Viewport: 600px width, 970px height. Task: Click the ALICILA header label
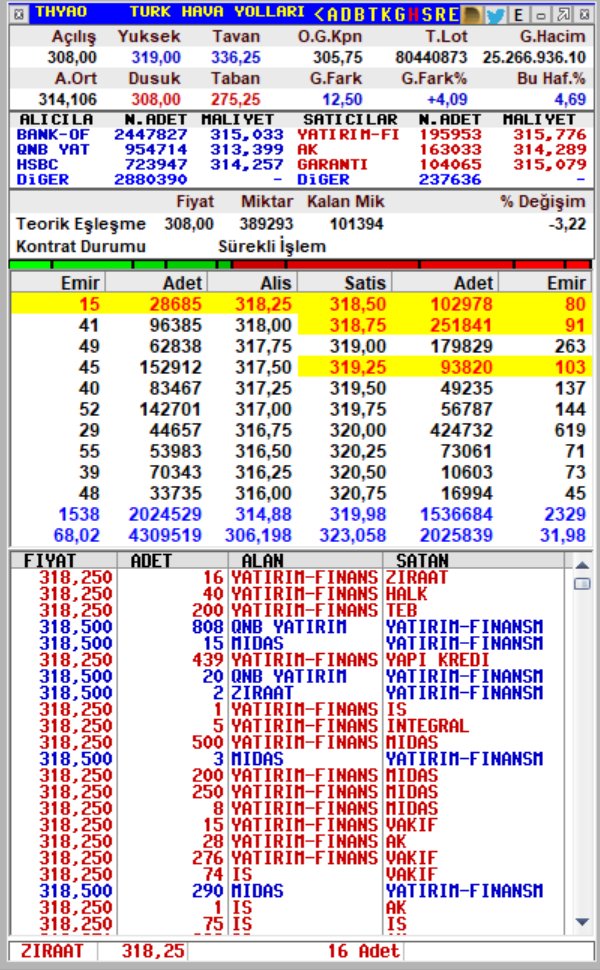(56, 119)
